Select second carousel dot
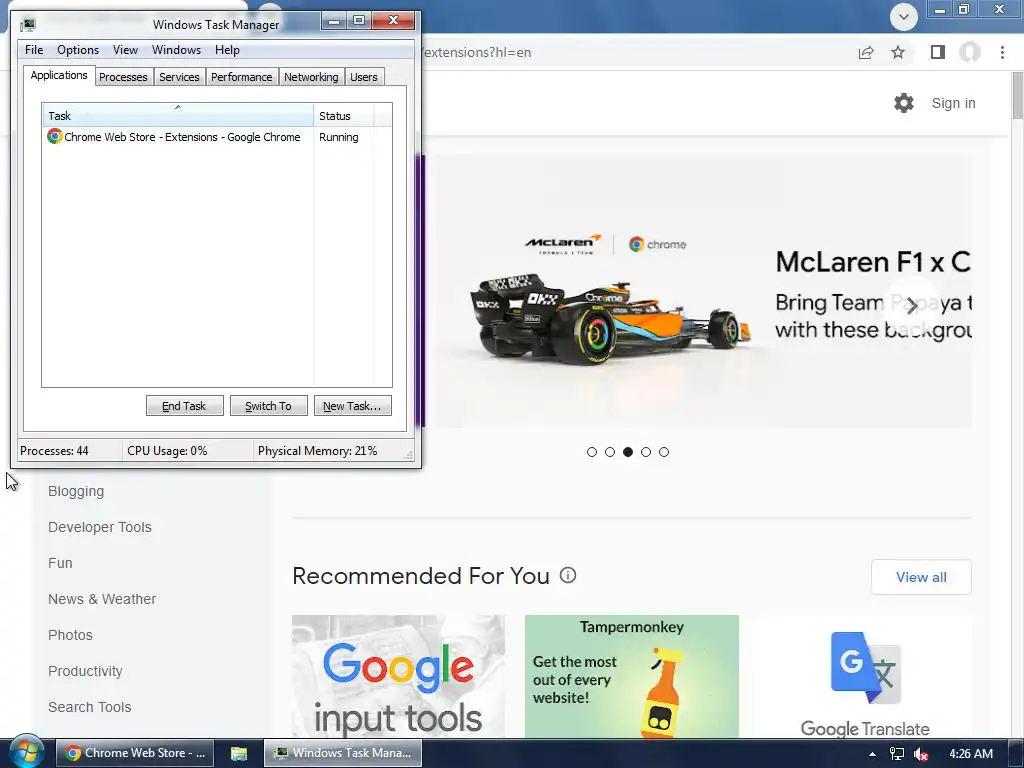The width and height of the screenshot is (1024, 768). (610, 452)
